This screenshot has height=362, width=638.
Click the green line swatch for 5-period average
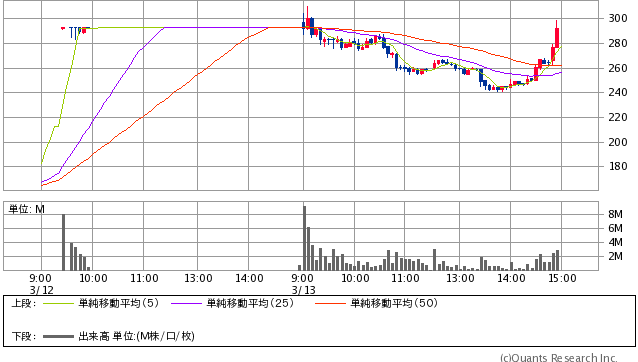58,303
